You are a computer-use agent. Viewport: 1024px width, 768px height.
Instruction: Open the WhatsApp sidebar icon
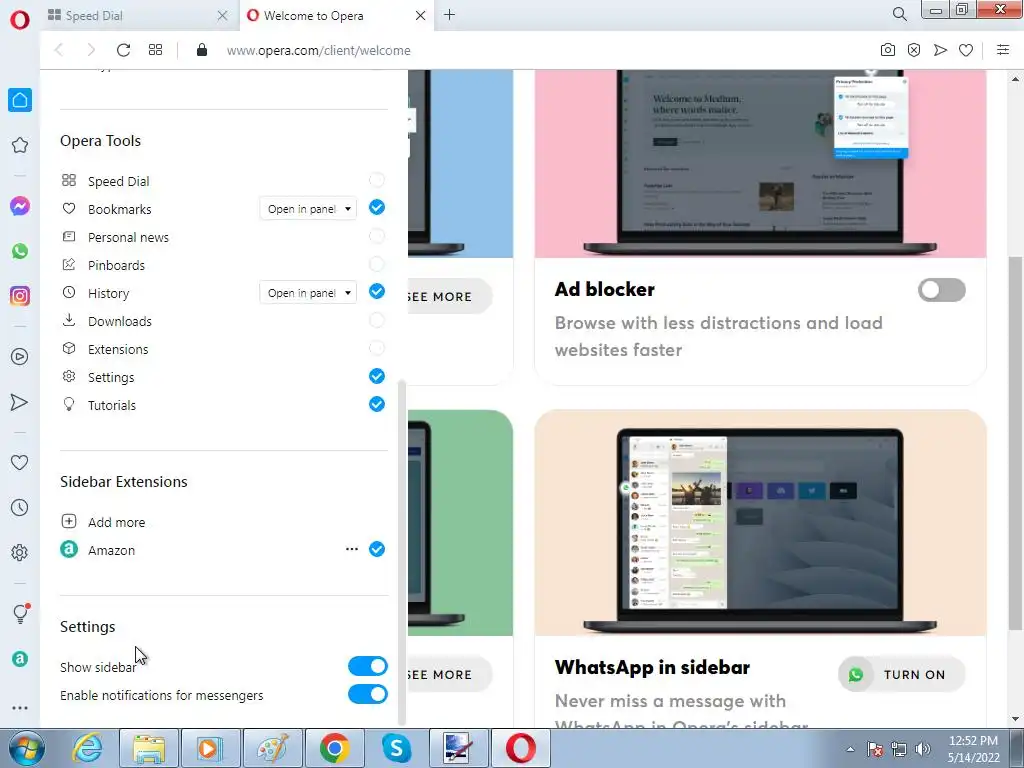(x=20, y=251)
